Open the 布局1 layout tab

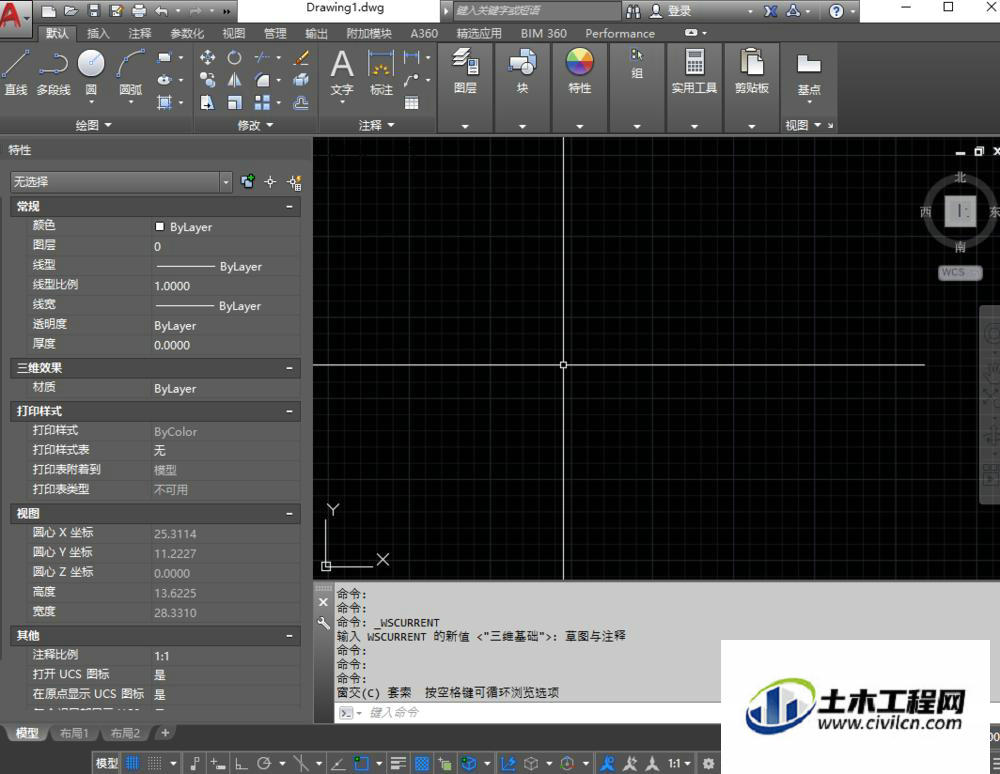[x=74, y=733]
